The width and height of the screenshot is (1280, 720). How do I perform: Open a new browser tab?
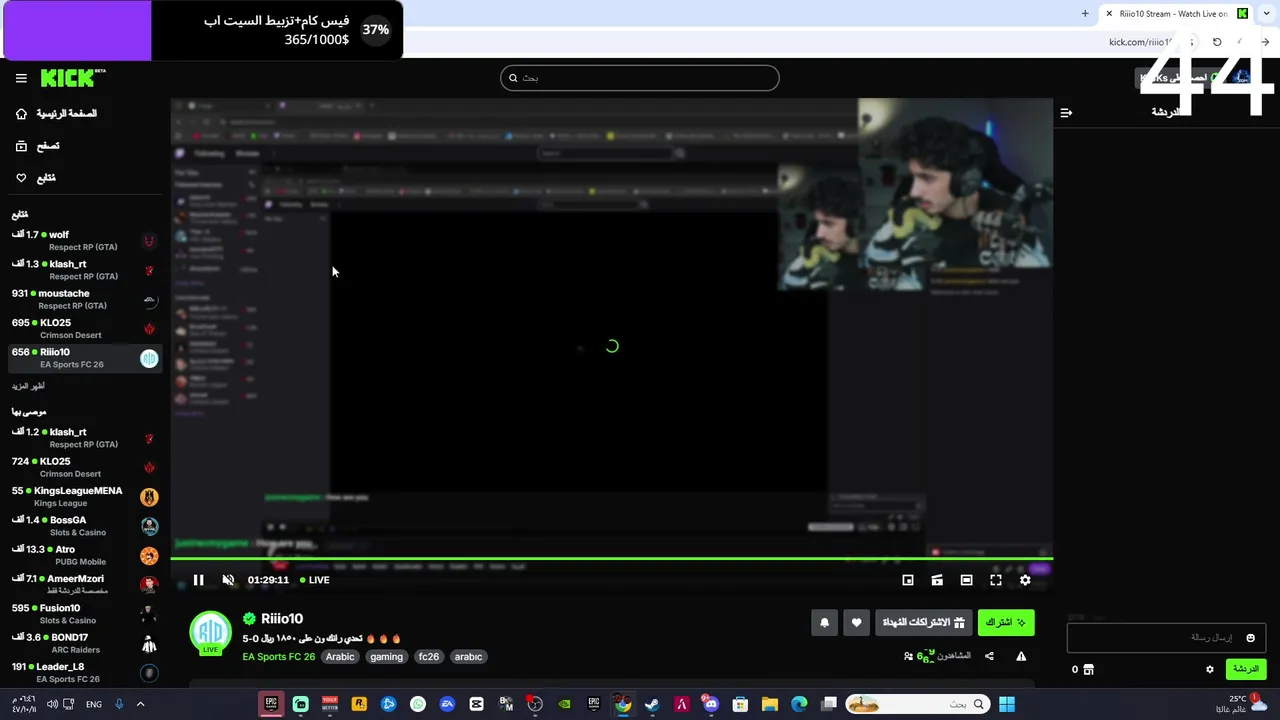[1085, 14]
